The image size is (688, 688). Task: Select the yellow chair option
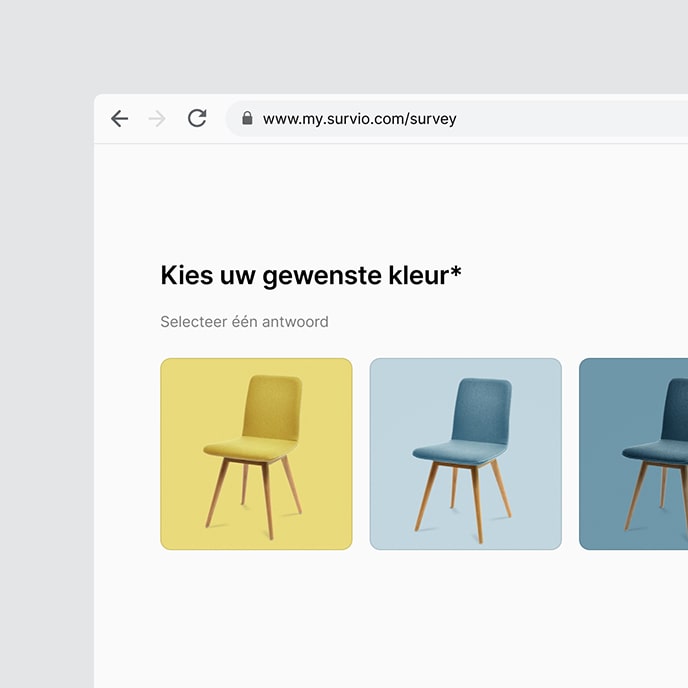tap(256, 453)
